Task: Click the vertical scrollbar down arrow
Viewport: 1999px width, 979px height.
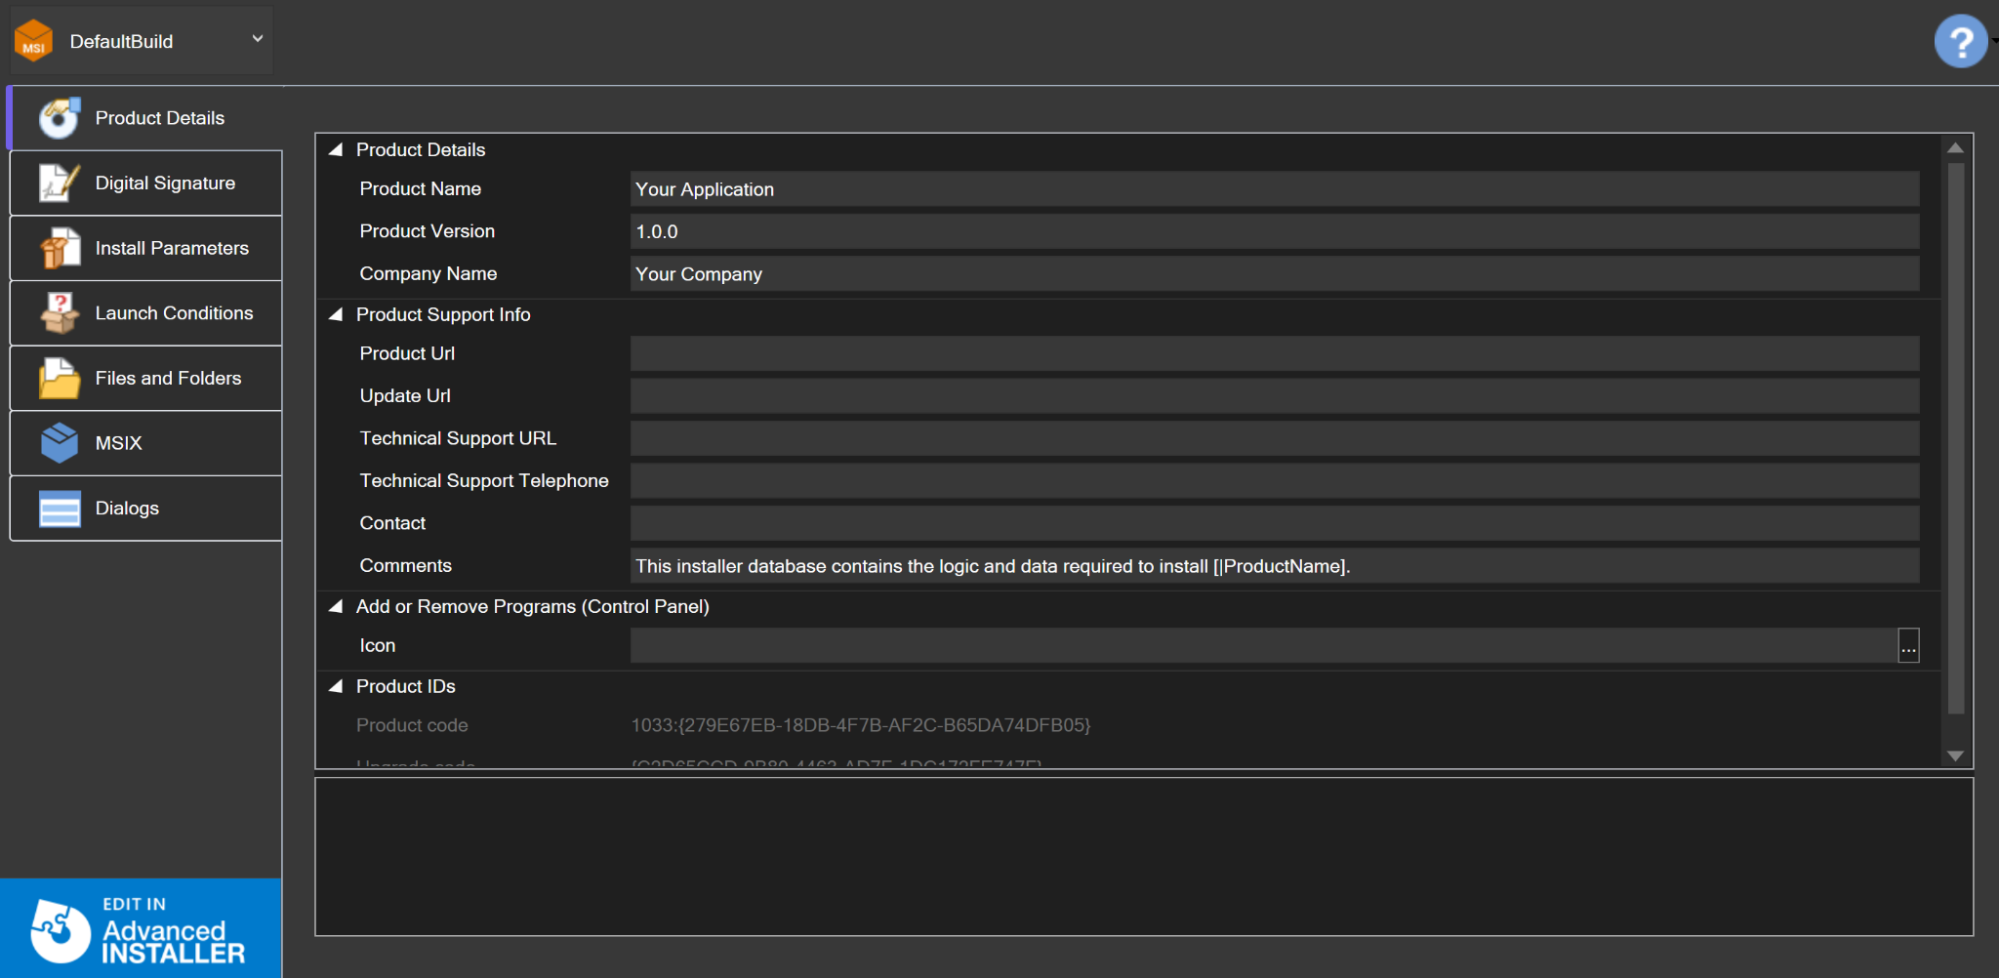Action: [x=1955, y=756]
